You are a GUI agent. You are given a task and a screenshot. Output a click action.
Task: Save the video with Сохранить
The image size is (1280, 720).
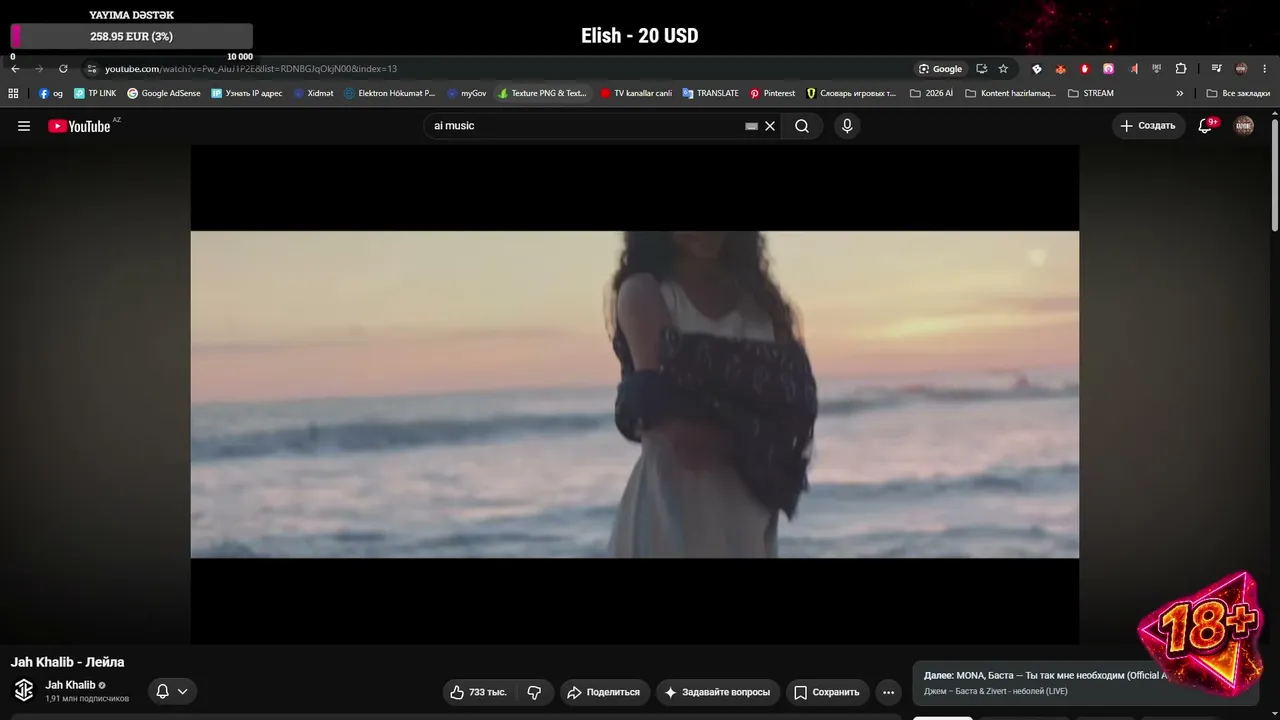pyautogui.click(x=827, y=692)
